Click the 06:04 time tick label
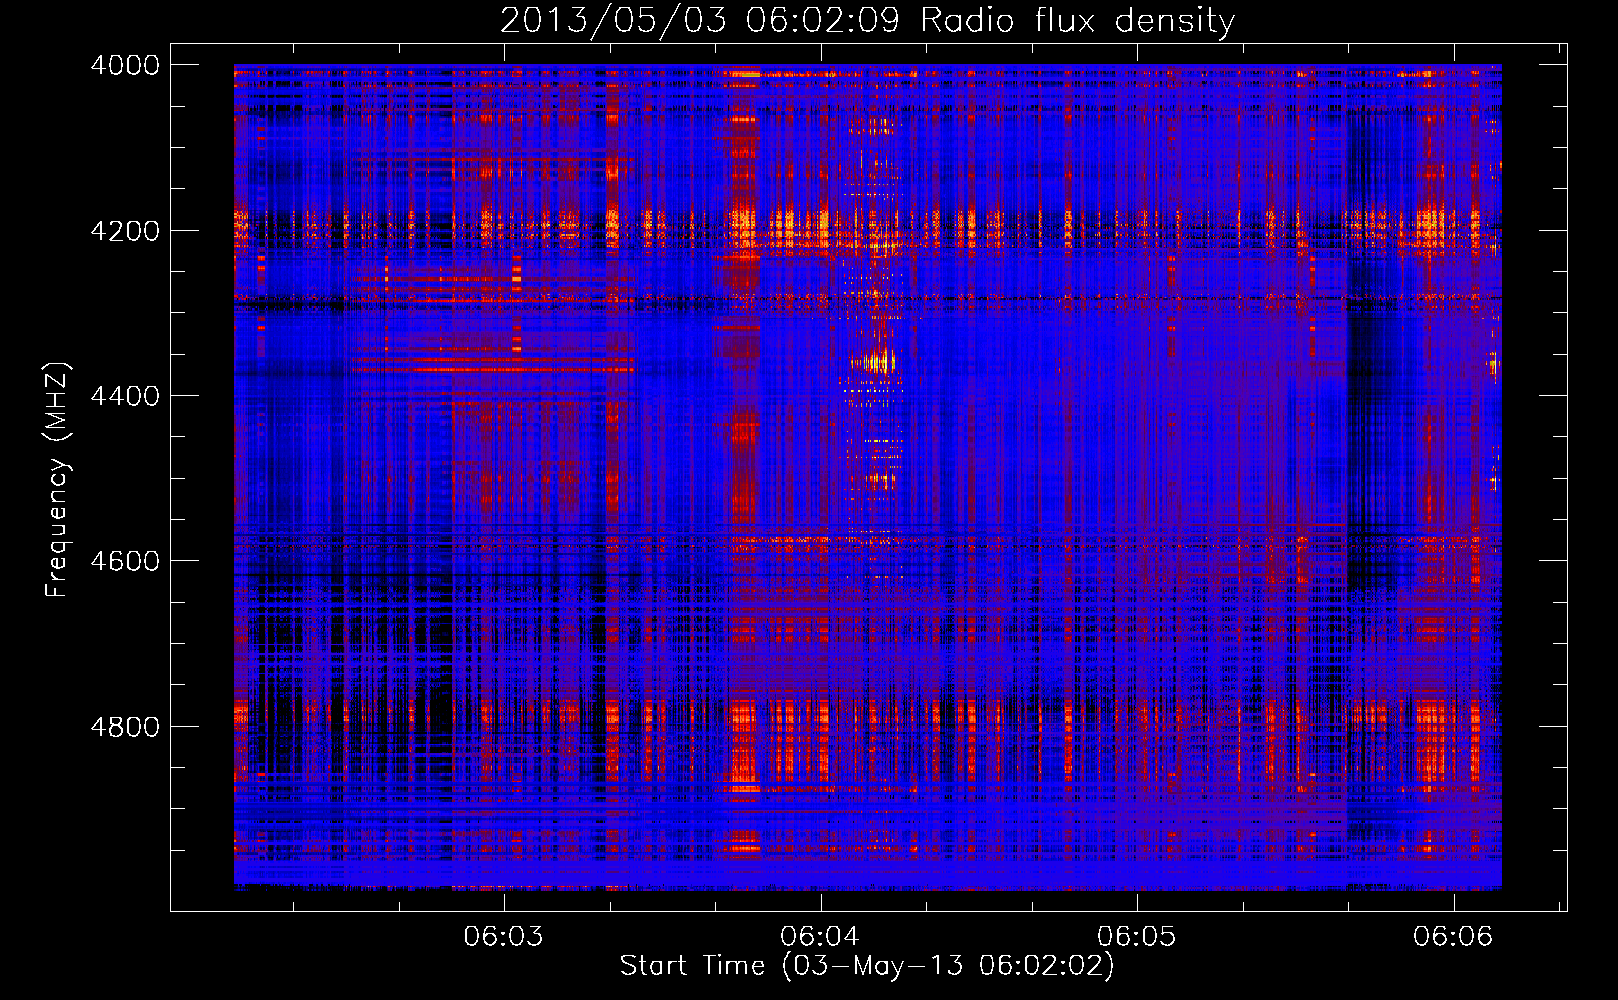This screenshot has height=1000, width=1618. (x=820, y=936)
